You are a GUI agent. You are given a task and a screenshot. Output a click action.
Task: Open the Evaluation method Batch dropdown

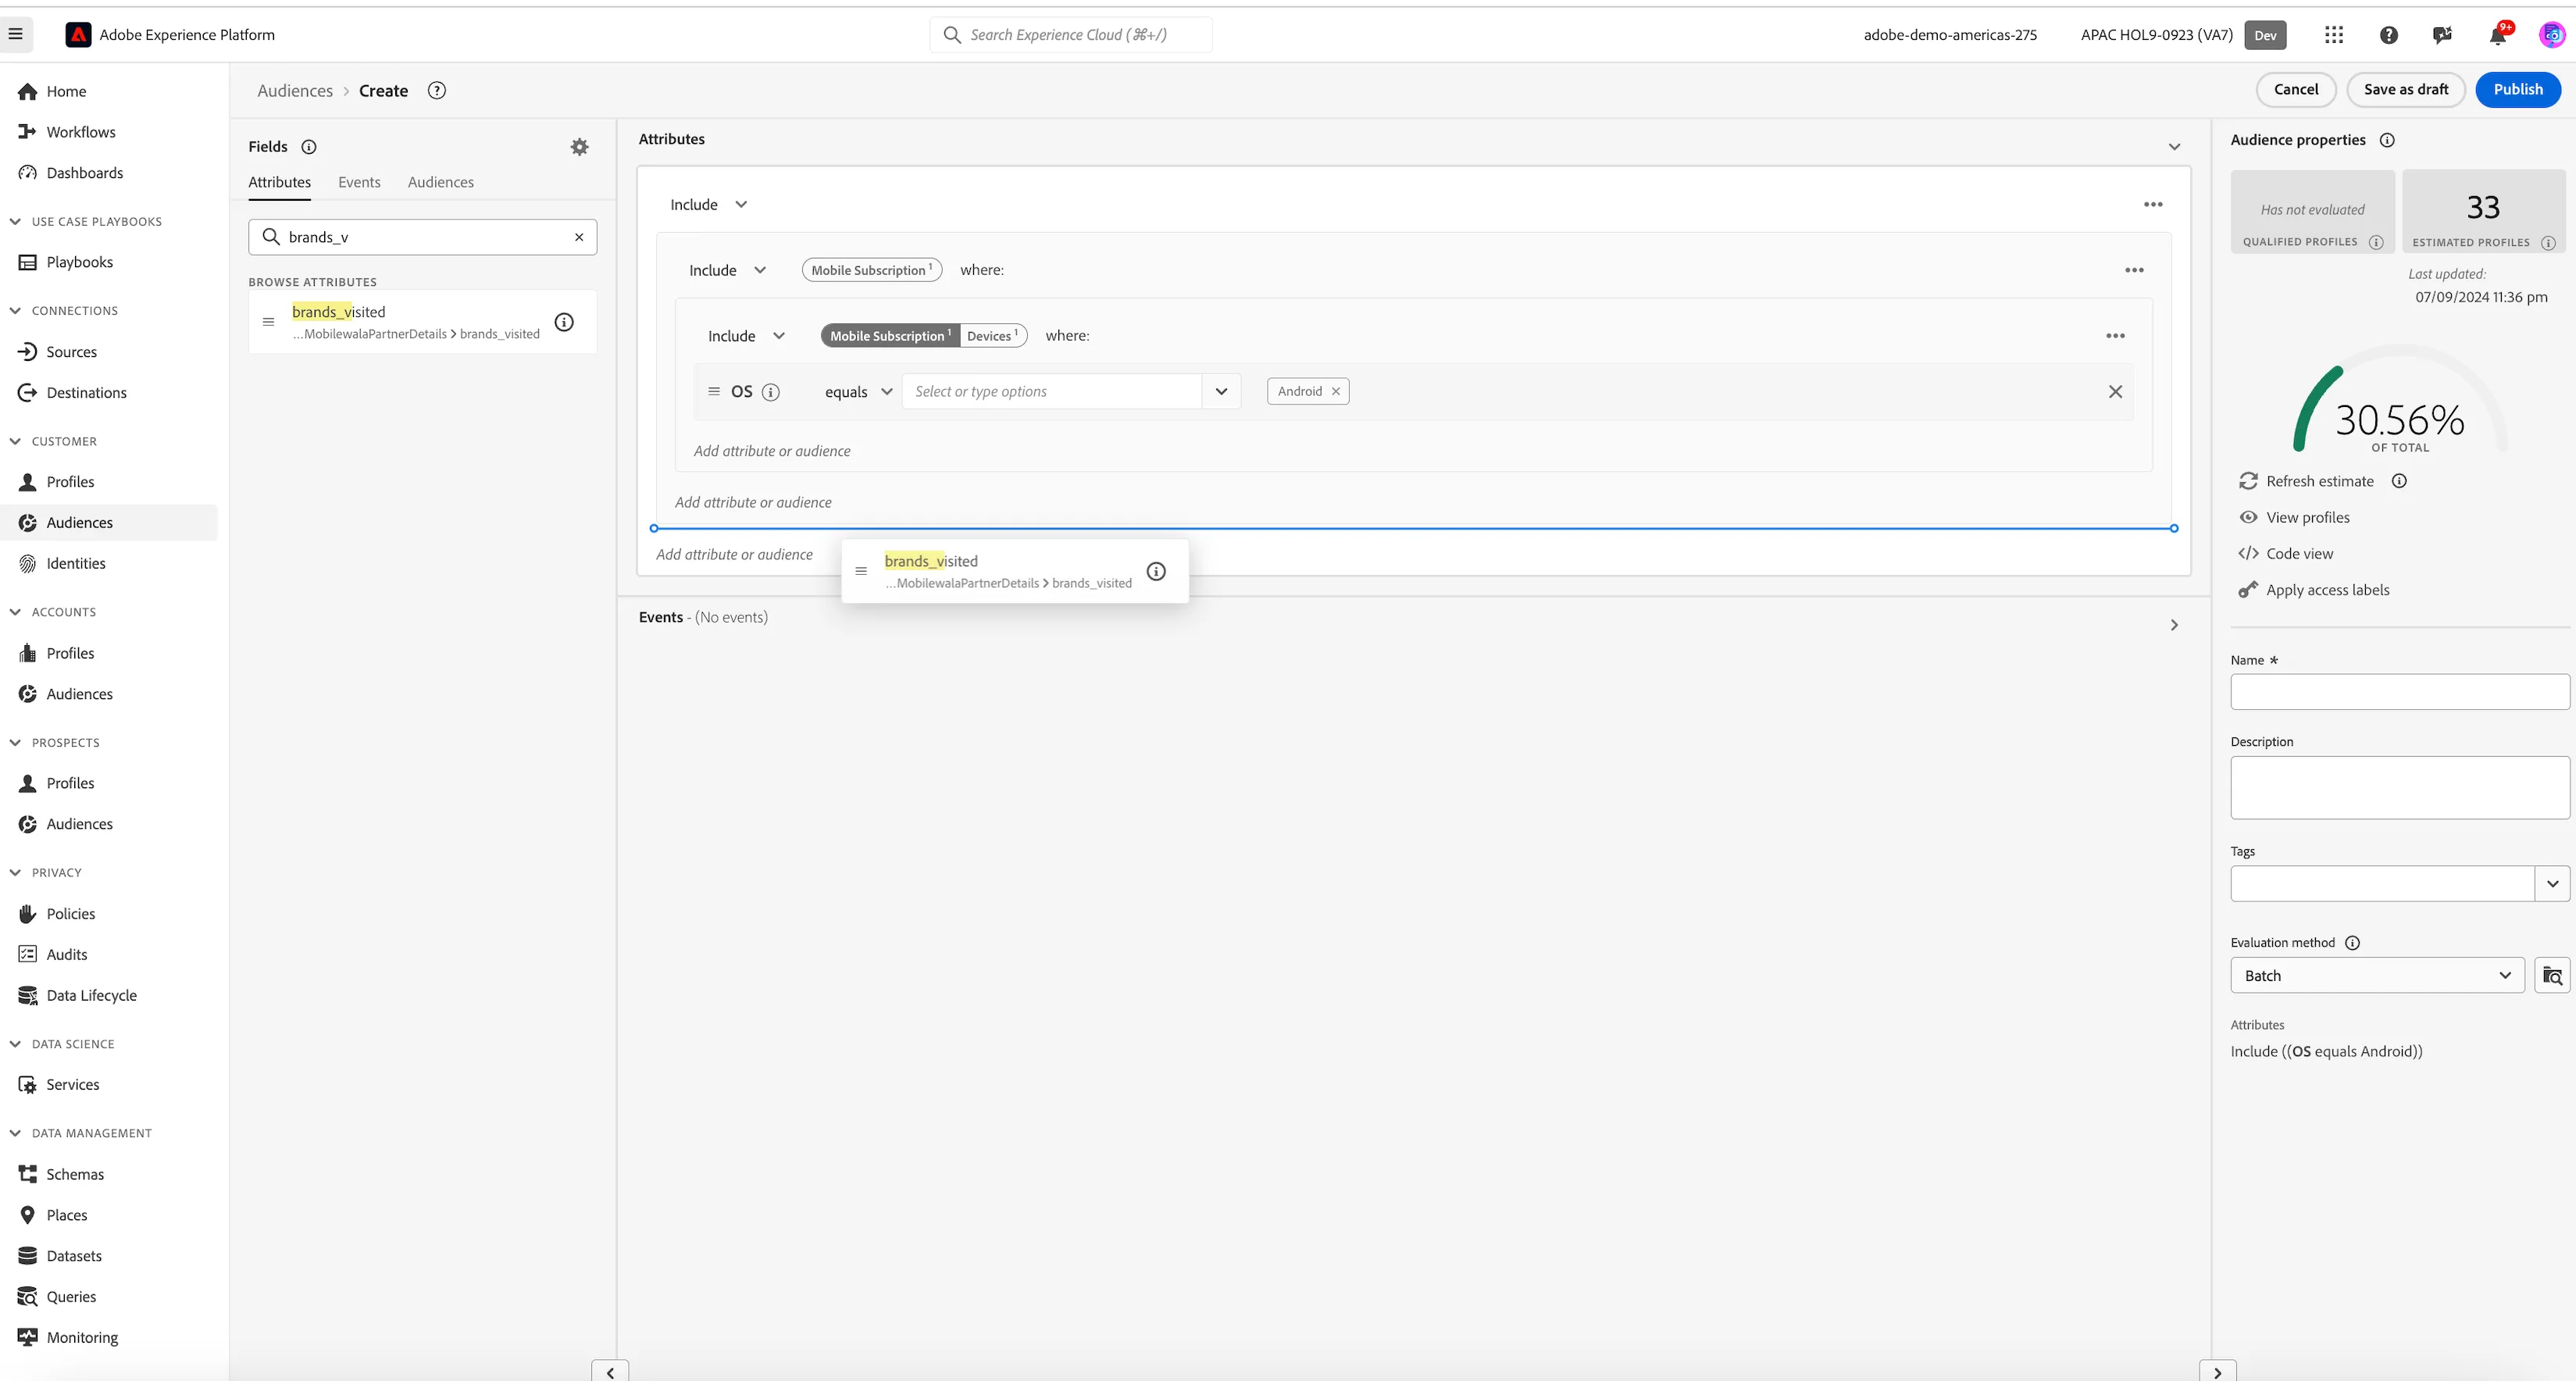(x=2377, y=975)
